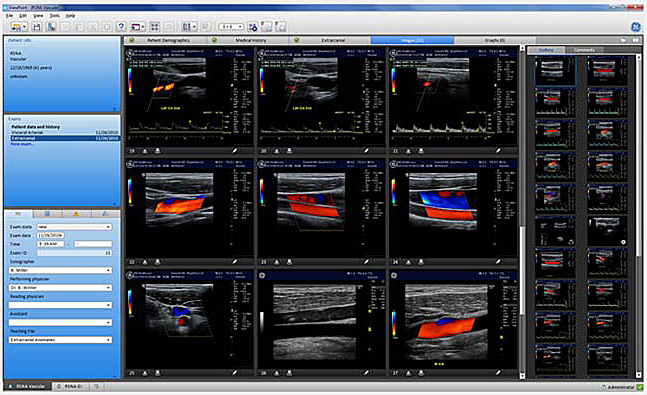
Task: Click the Exam date input field
Action: pos(50,235)
